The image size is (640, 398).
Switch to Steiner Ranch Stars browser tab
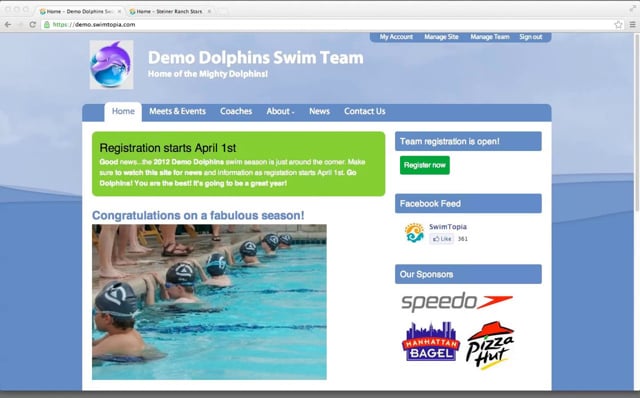169,11
